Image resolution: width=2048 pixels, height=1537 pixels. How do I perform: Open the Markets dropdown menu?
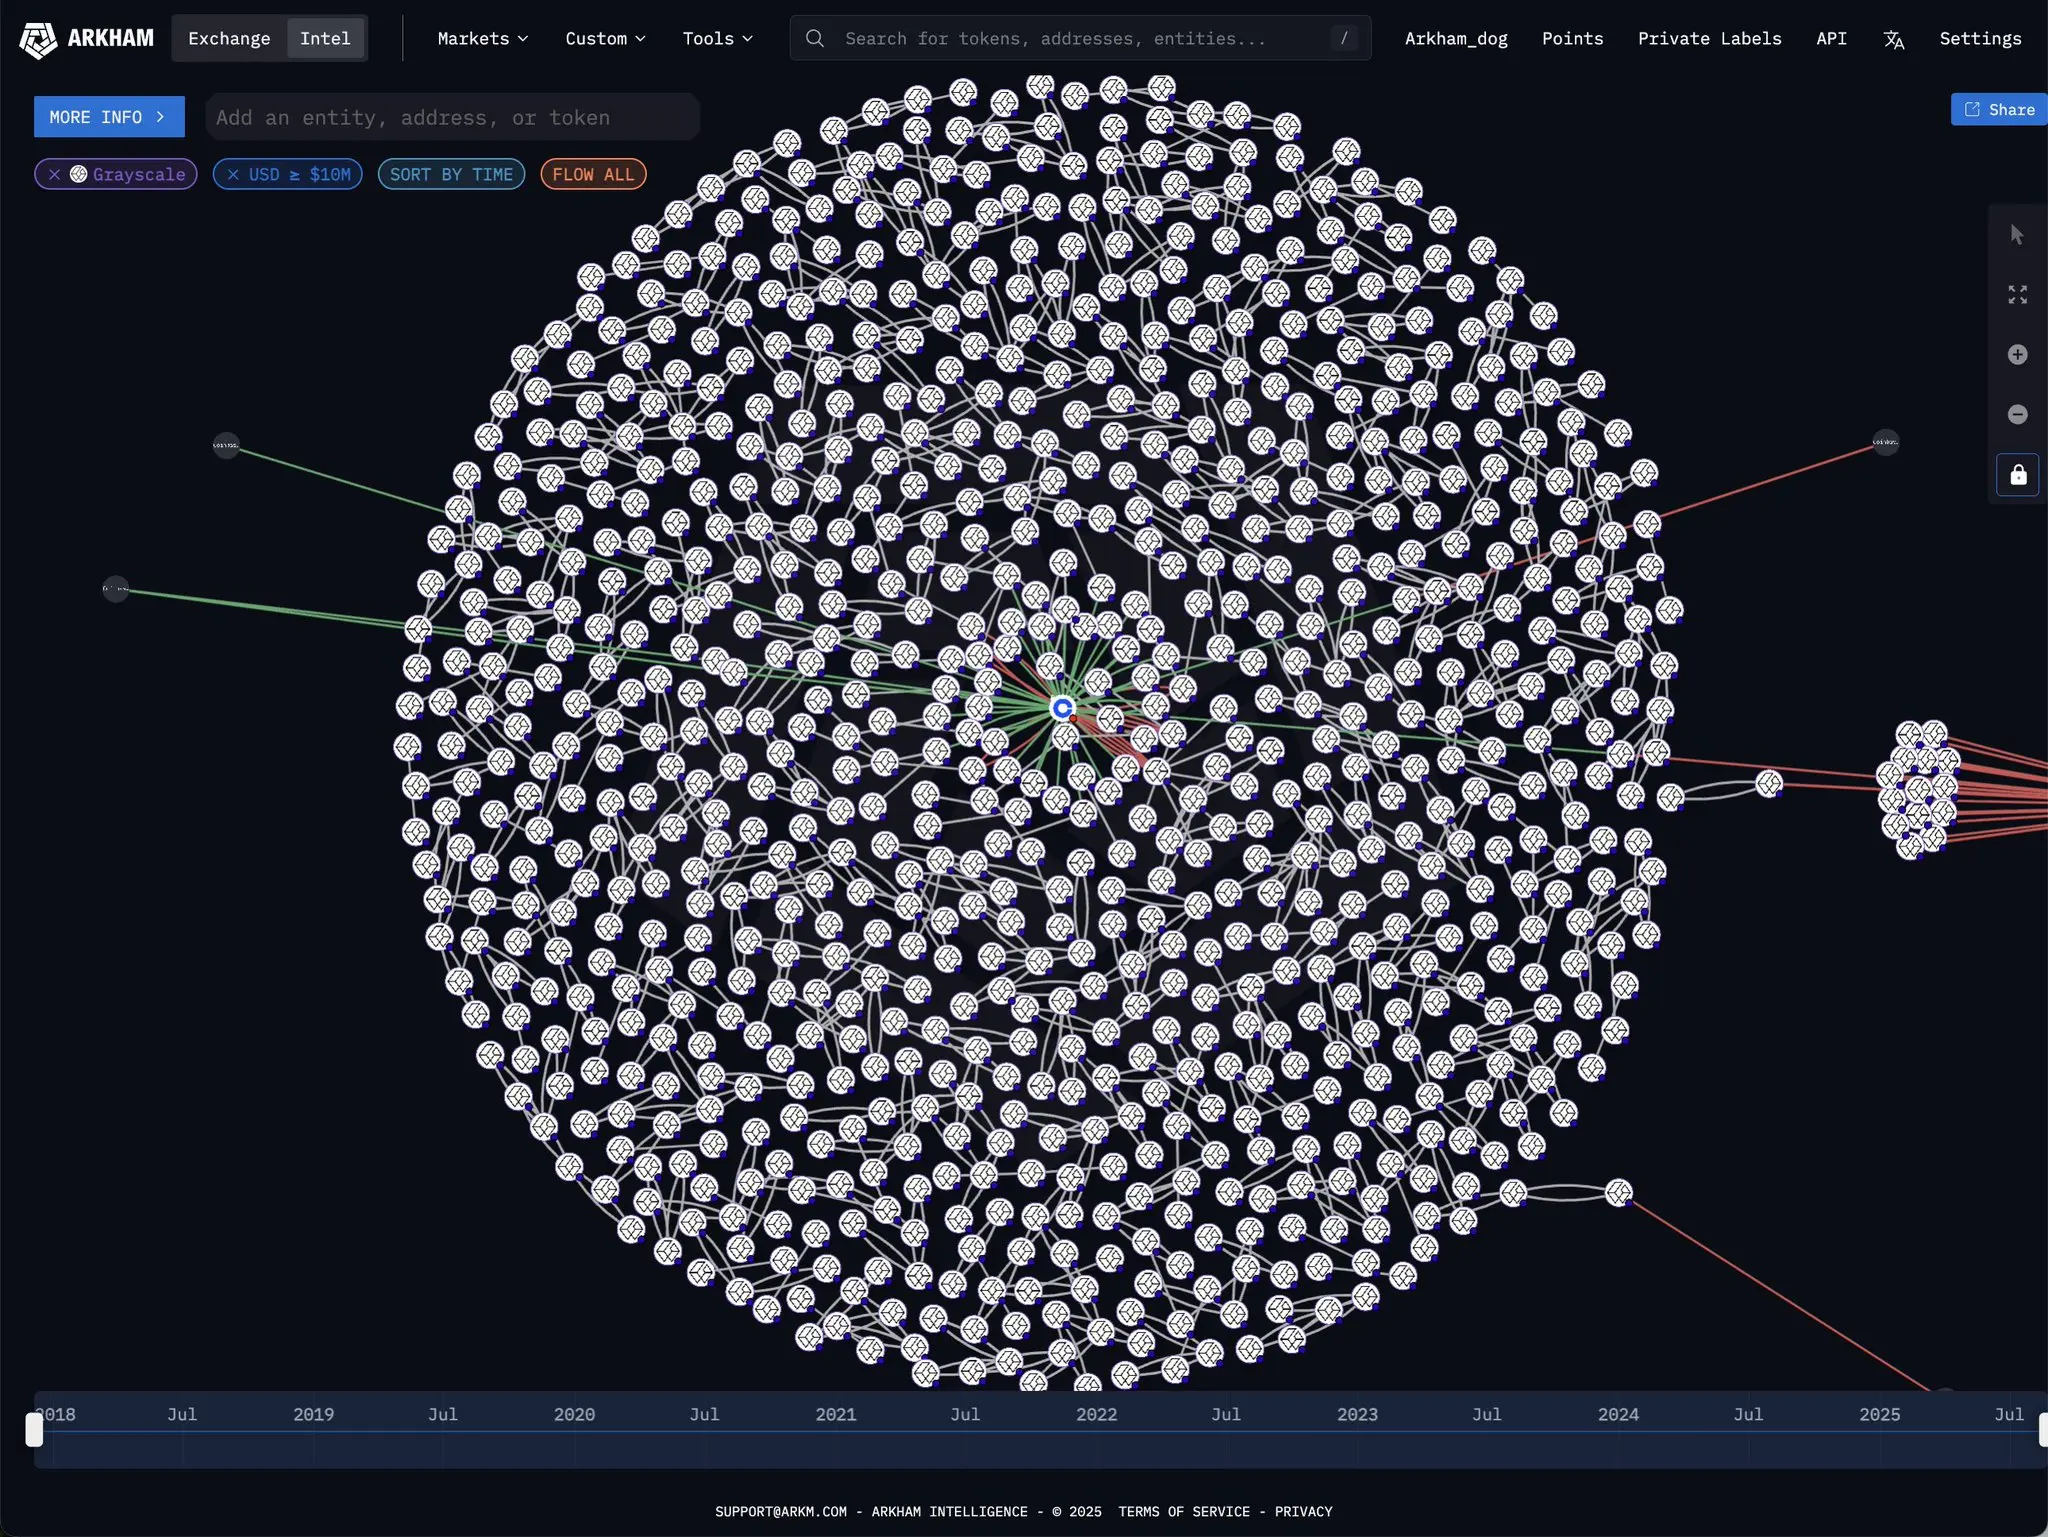tap(482, 38)
